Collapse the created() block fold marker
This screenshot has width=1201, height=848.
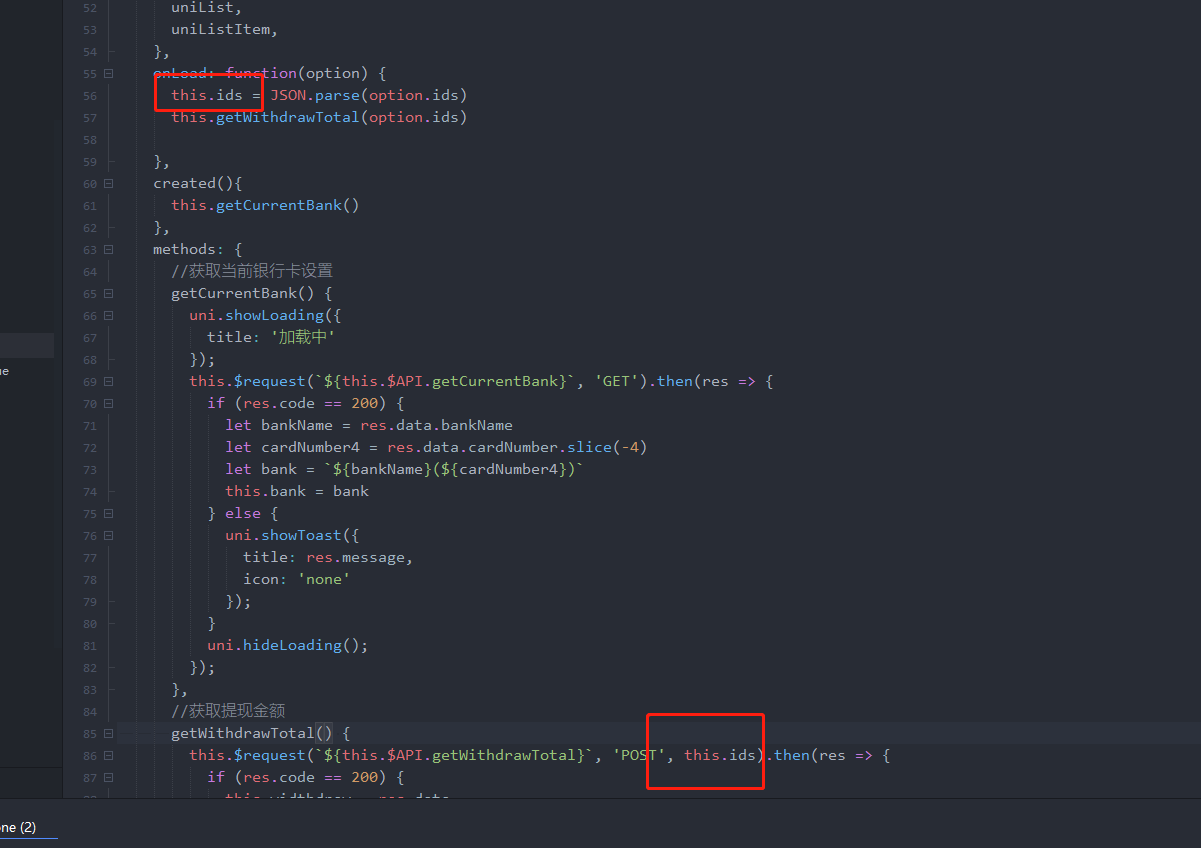[x=110, y=183]
